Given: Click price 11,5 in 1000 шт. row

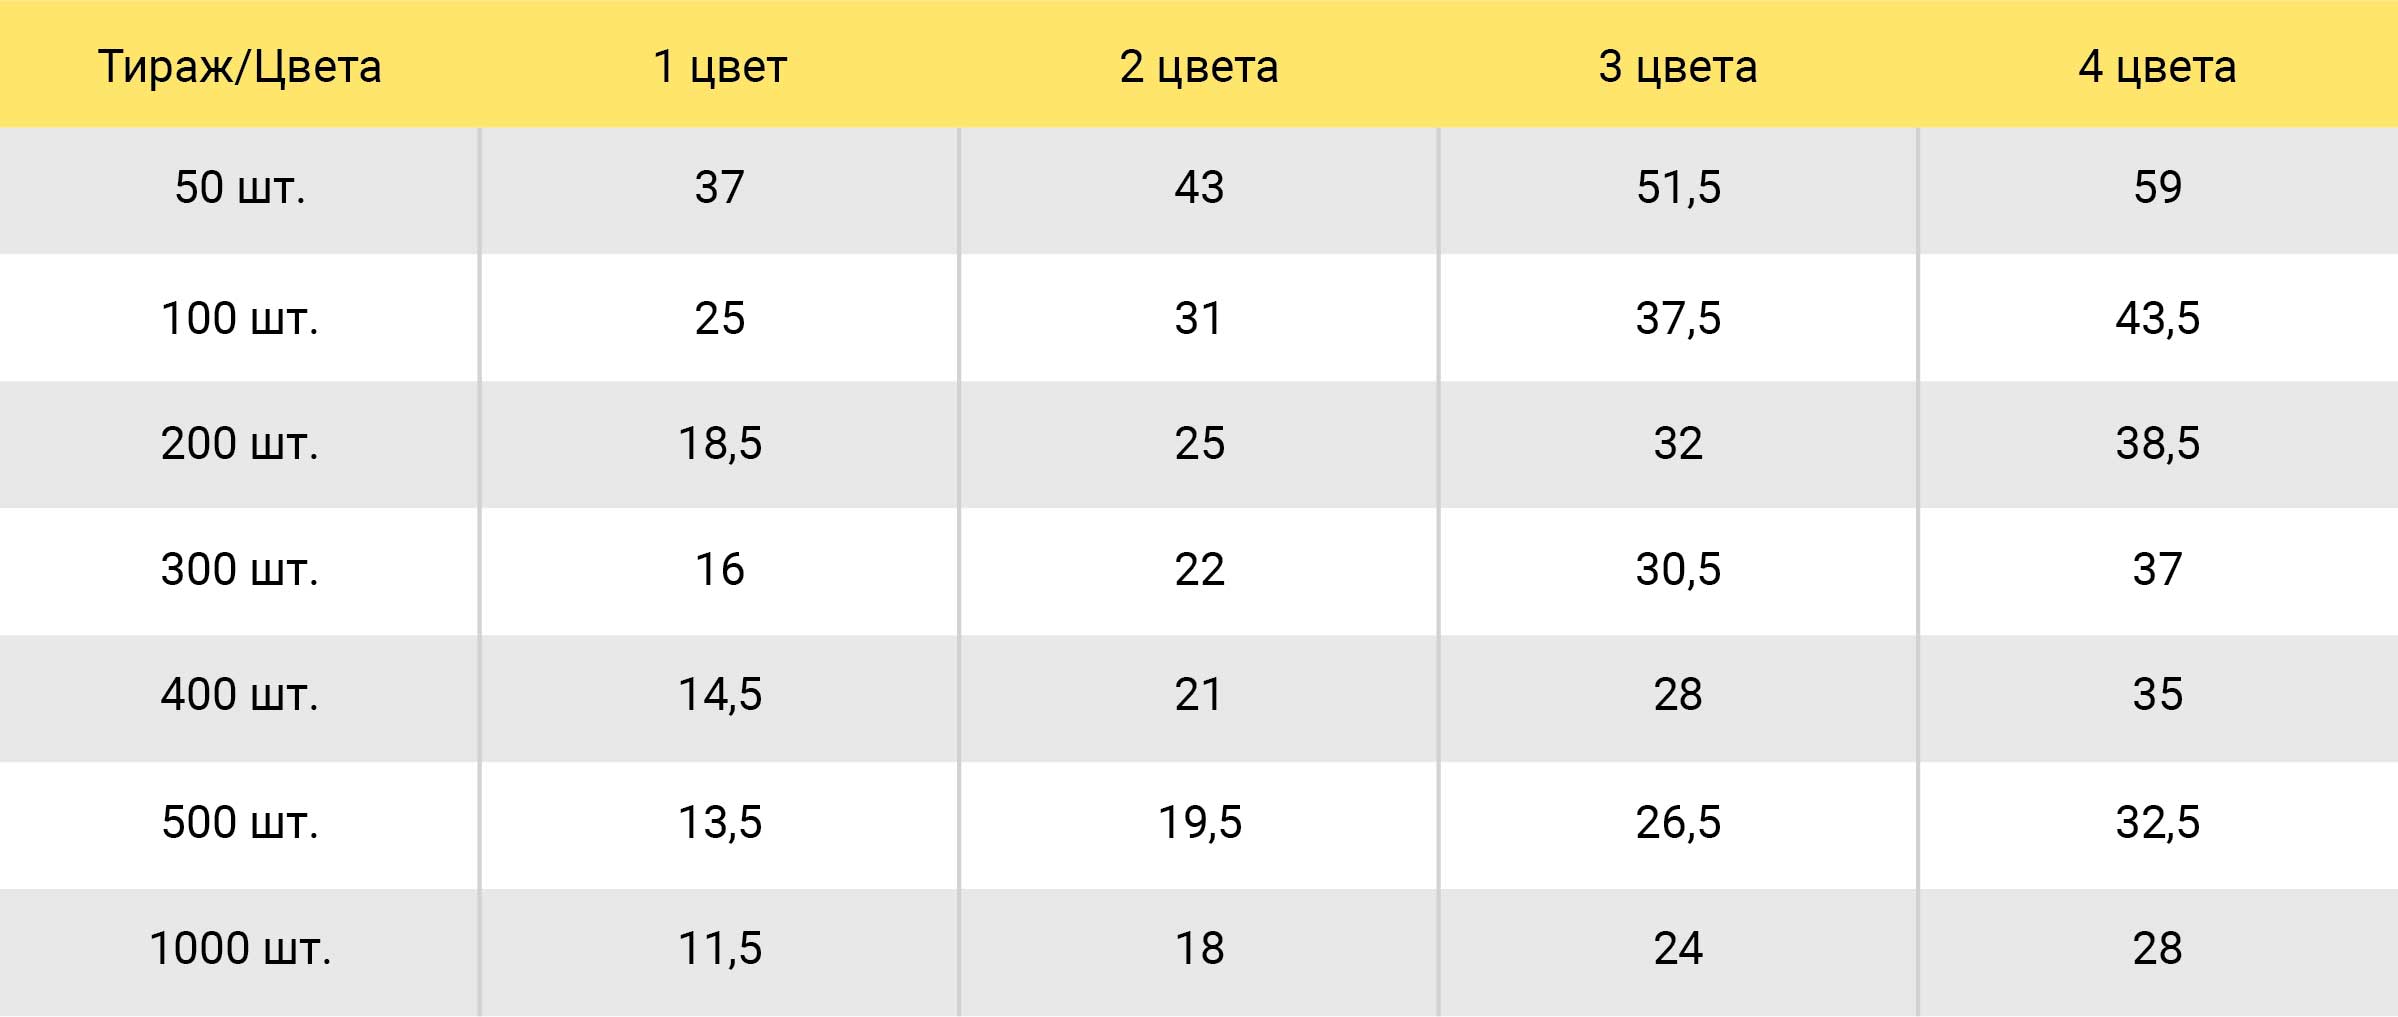Looking at the screenshot, I should coord(720,949).
